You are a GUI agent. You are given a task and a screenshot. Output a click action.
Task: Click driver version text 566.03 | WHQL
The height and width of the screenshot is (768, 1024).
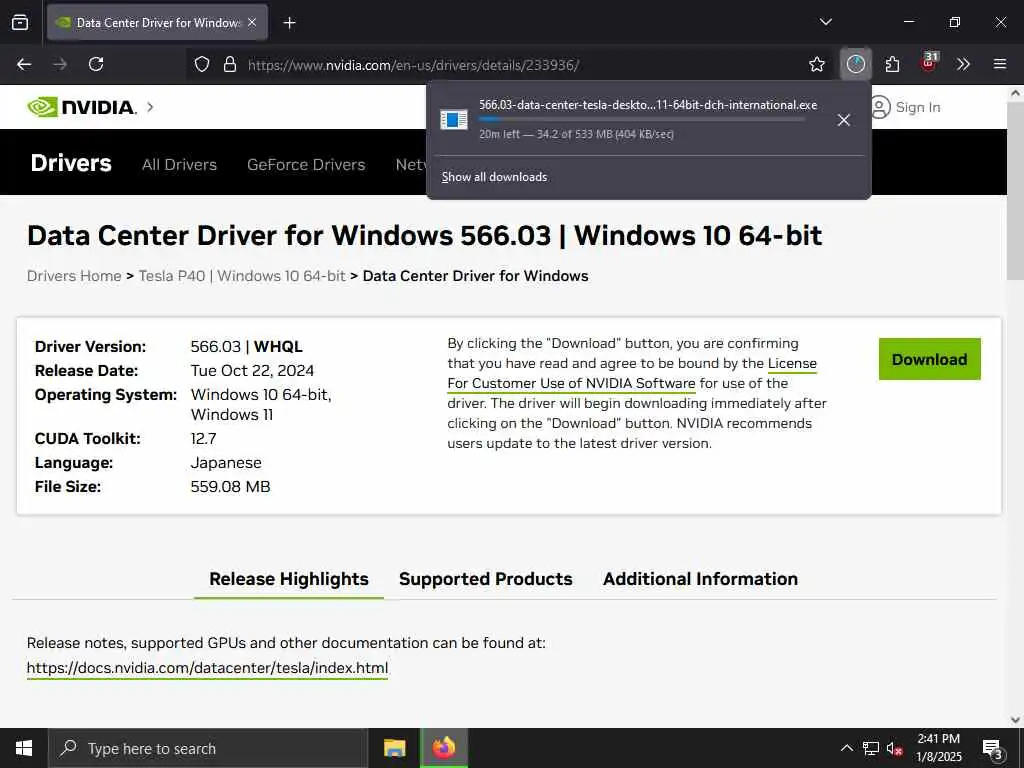coord(246,347)
